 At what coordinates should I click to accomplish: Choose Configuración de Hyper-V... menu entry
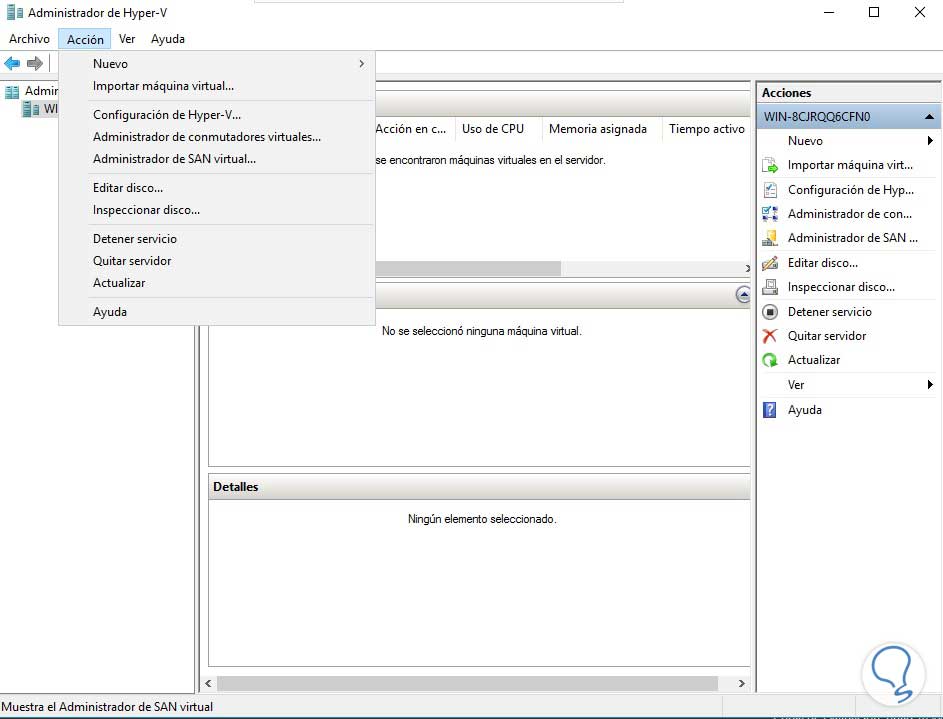[x=217, y=115]
